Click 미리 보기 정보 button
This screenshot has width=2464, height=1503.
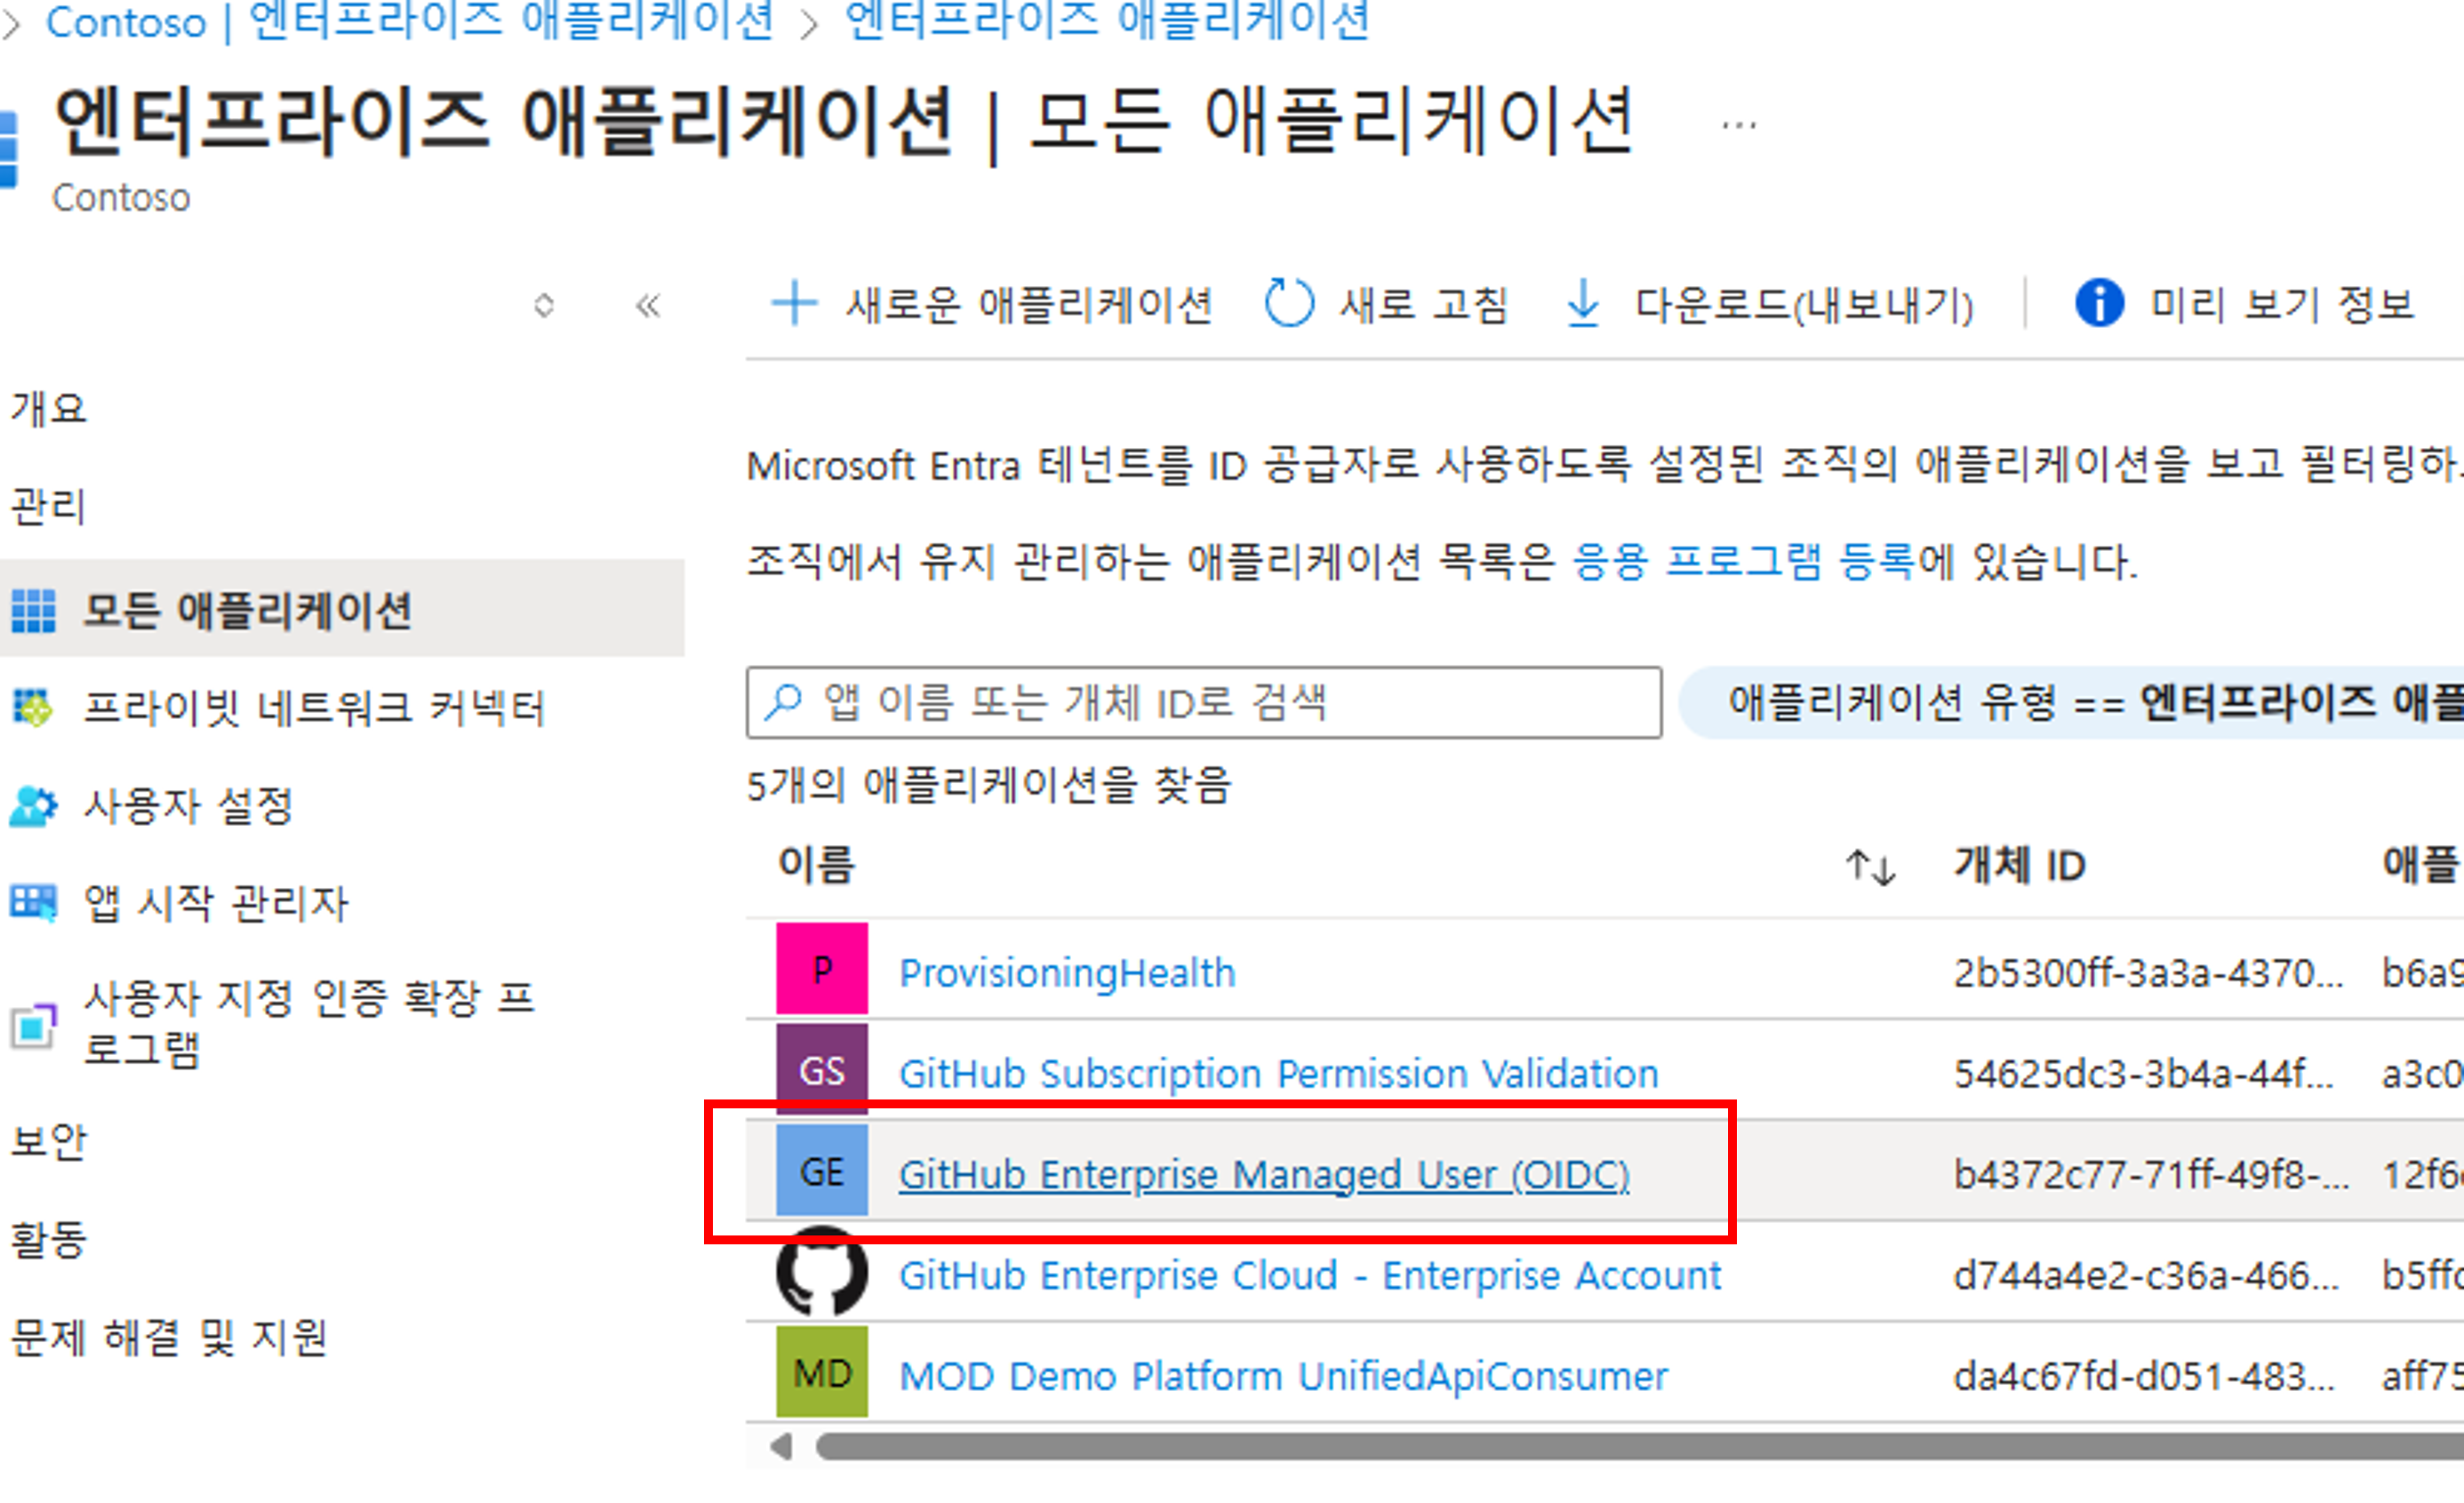pos(2244,303)
